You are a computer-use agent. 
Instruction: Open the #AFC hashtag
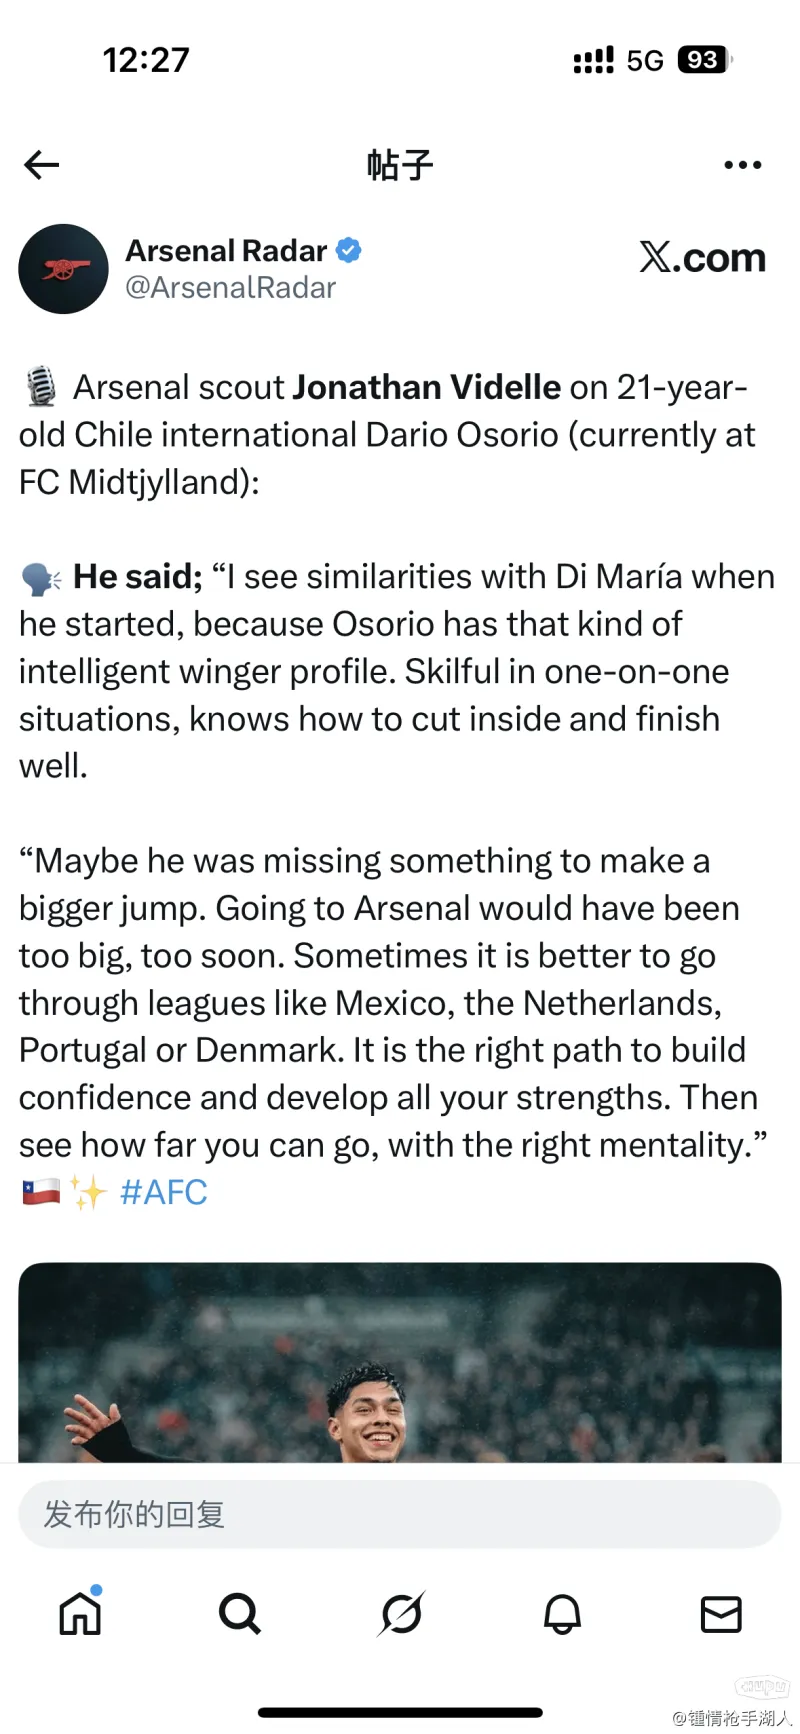164,1192
